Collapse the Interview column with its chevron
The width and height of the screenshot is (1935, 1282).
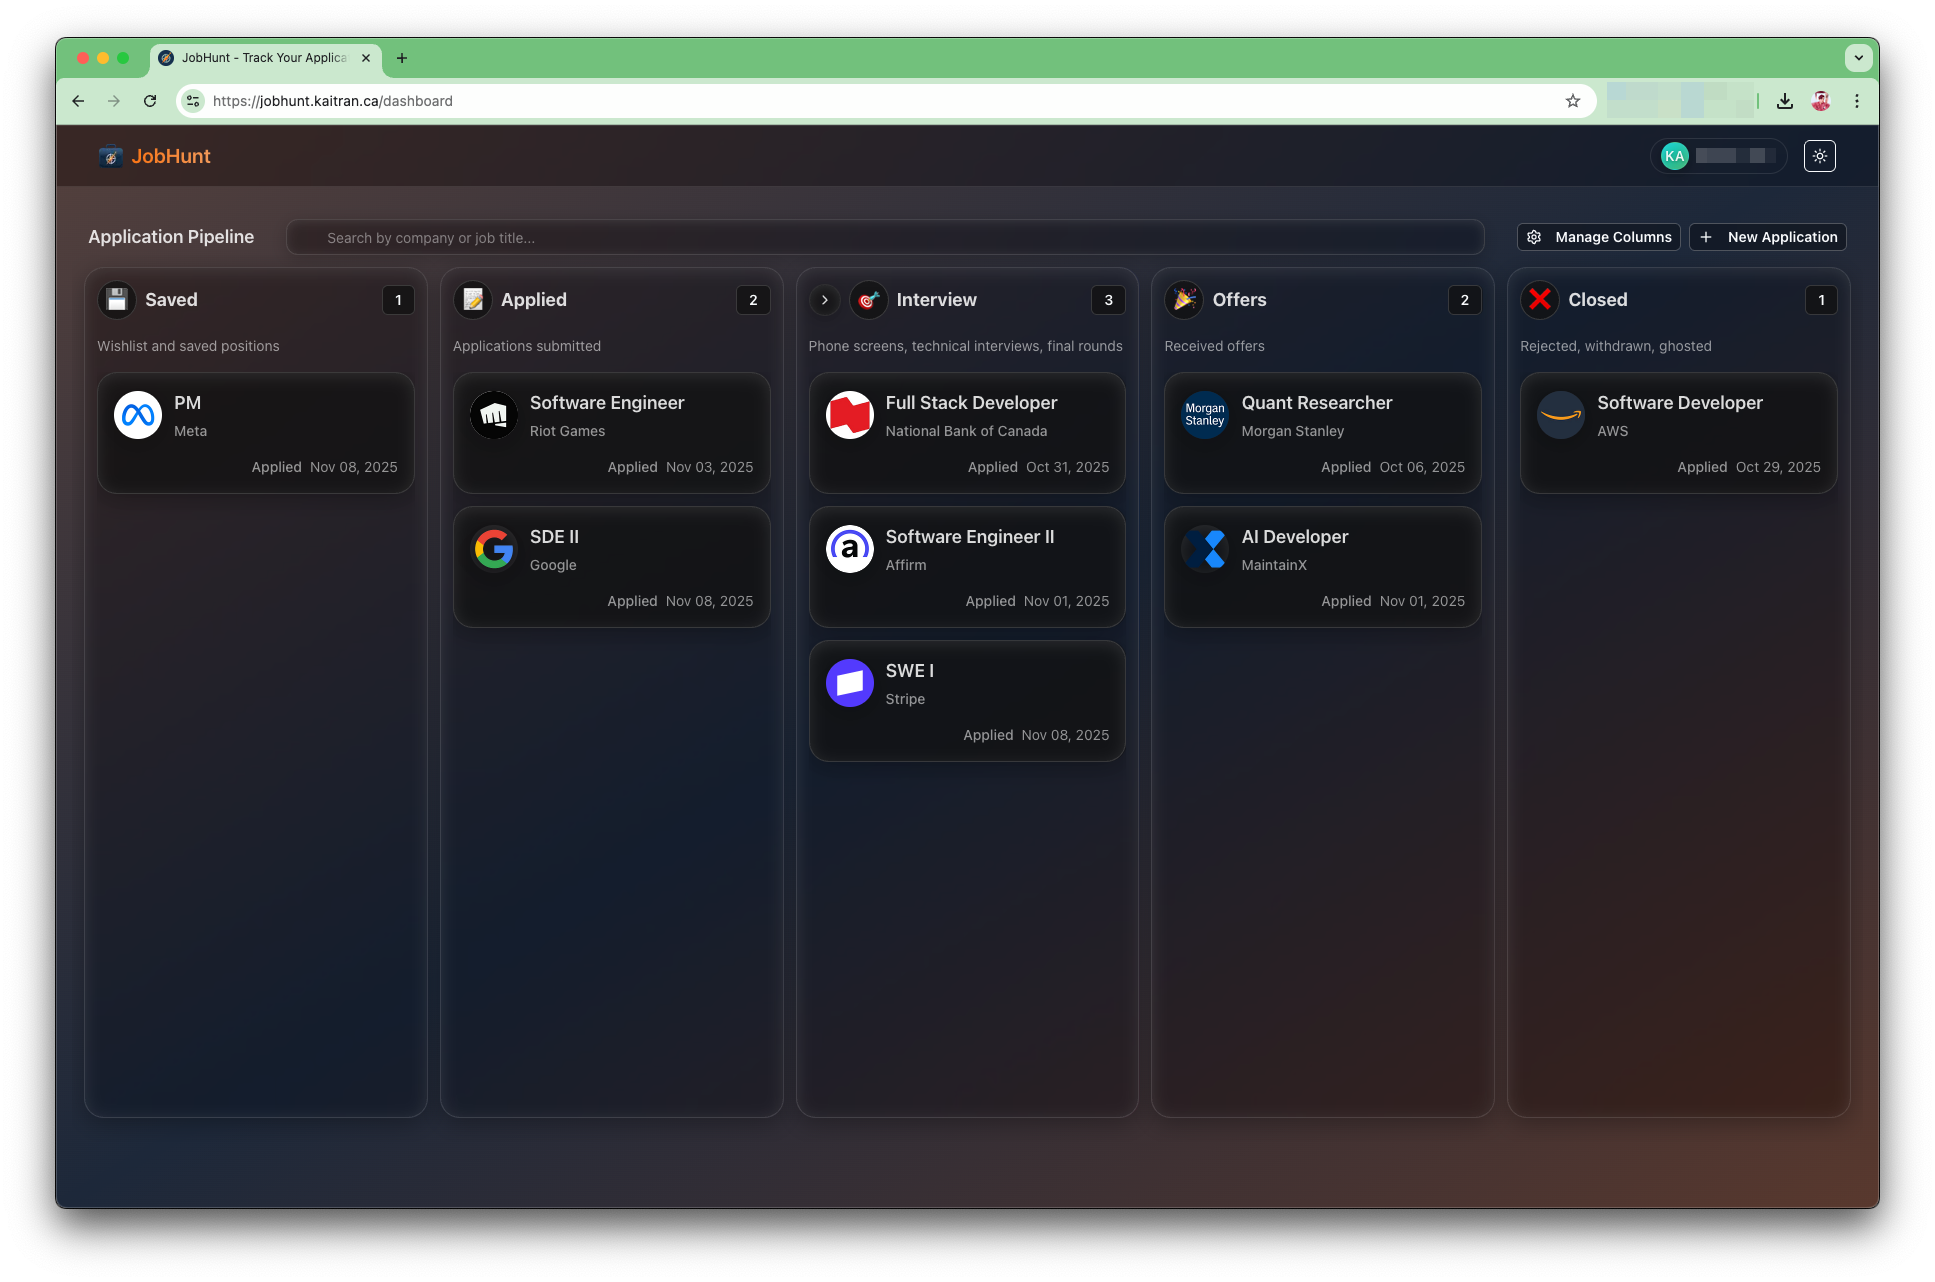[x=824, y=299]
